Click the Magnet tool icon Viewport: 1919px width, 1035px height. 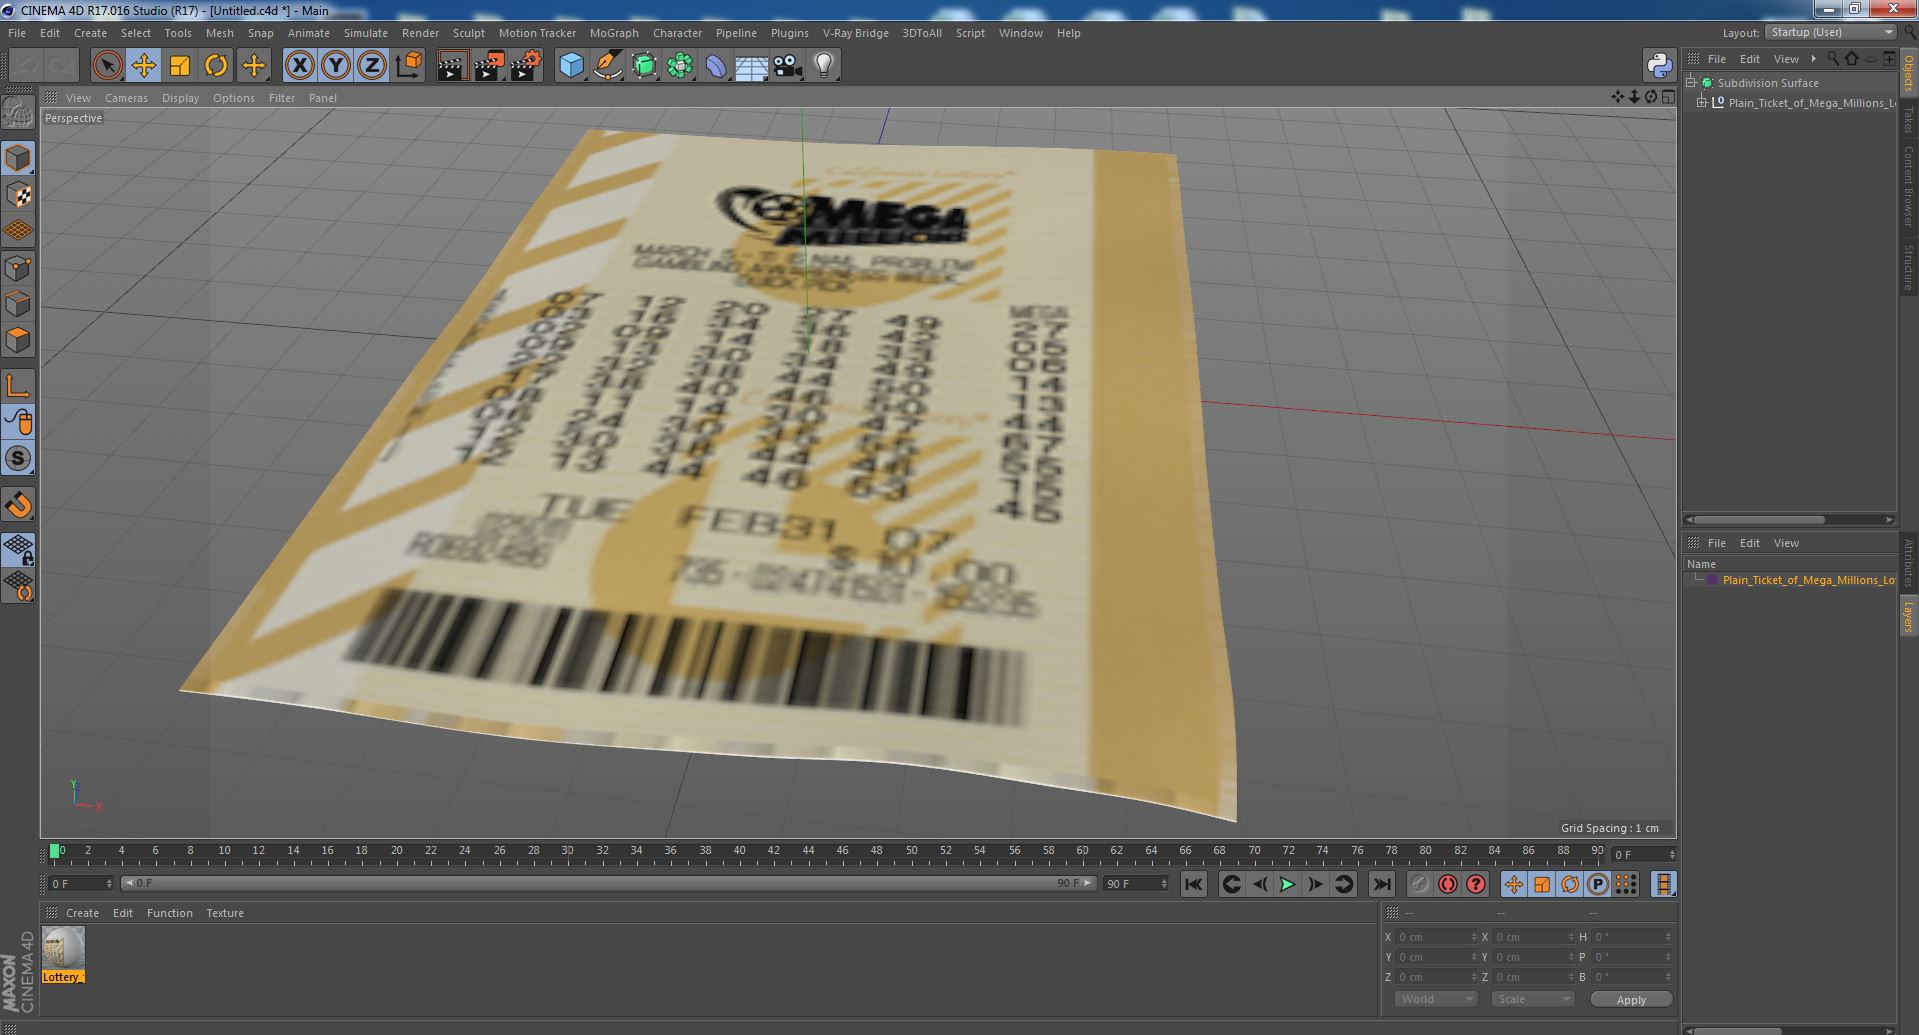click(x=18, y=505)
